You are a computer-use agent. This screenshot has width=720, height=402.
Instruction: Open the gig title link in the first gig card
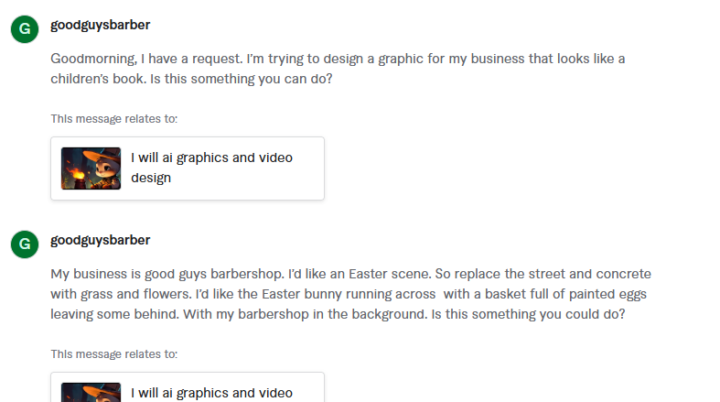coord(212,168)
